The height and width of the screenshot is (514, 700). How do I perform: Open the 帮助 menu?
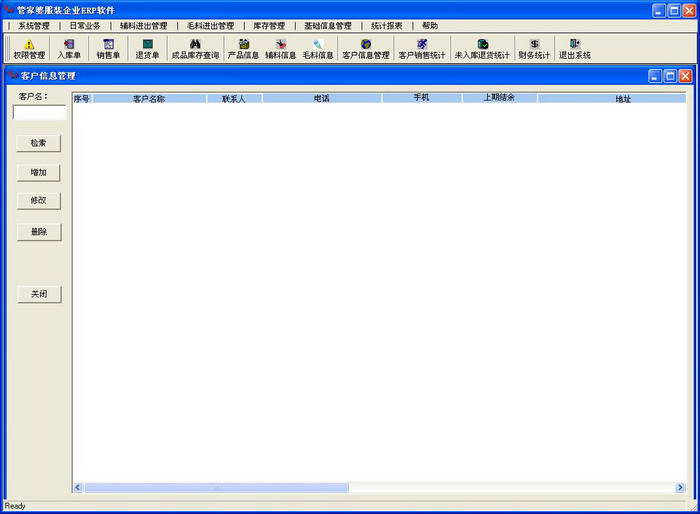(430, 26)
